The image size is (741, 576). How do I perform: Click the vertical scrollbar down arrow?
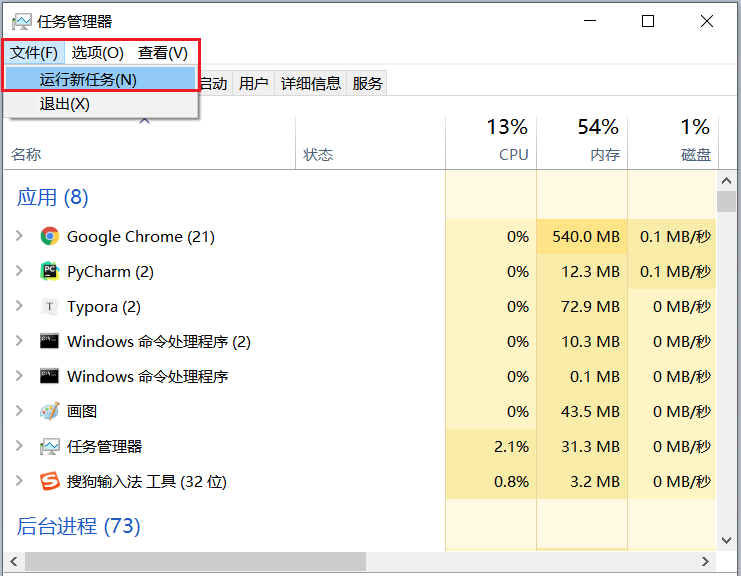pyautogui.click(x=726, y=540)
